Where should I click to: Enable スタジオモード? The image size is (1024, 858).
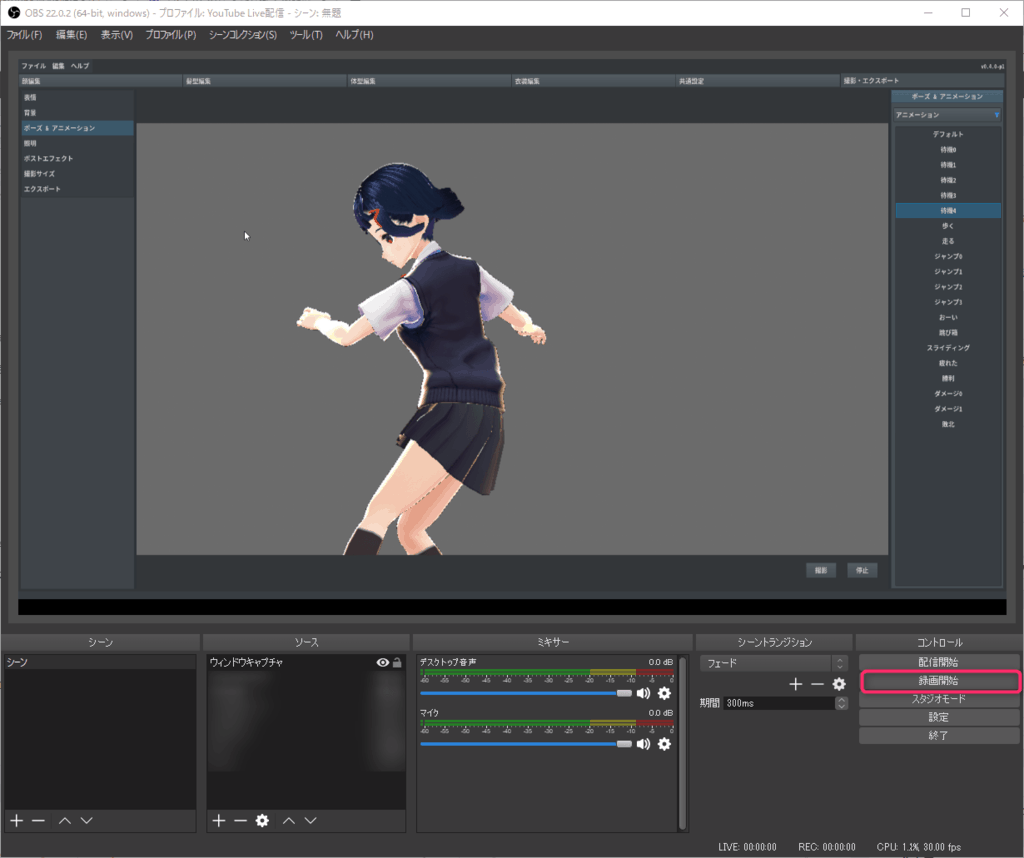pyautogui.click(x=938, y=699)
